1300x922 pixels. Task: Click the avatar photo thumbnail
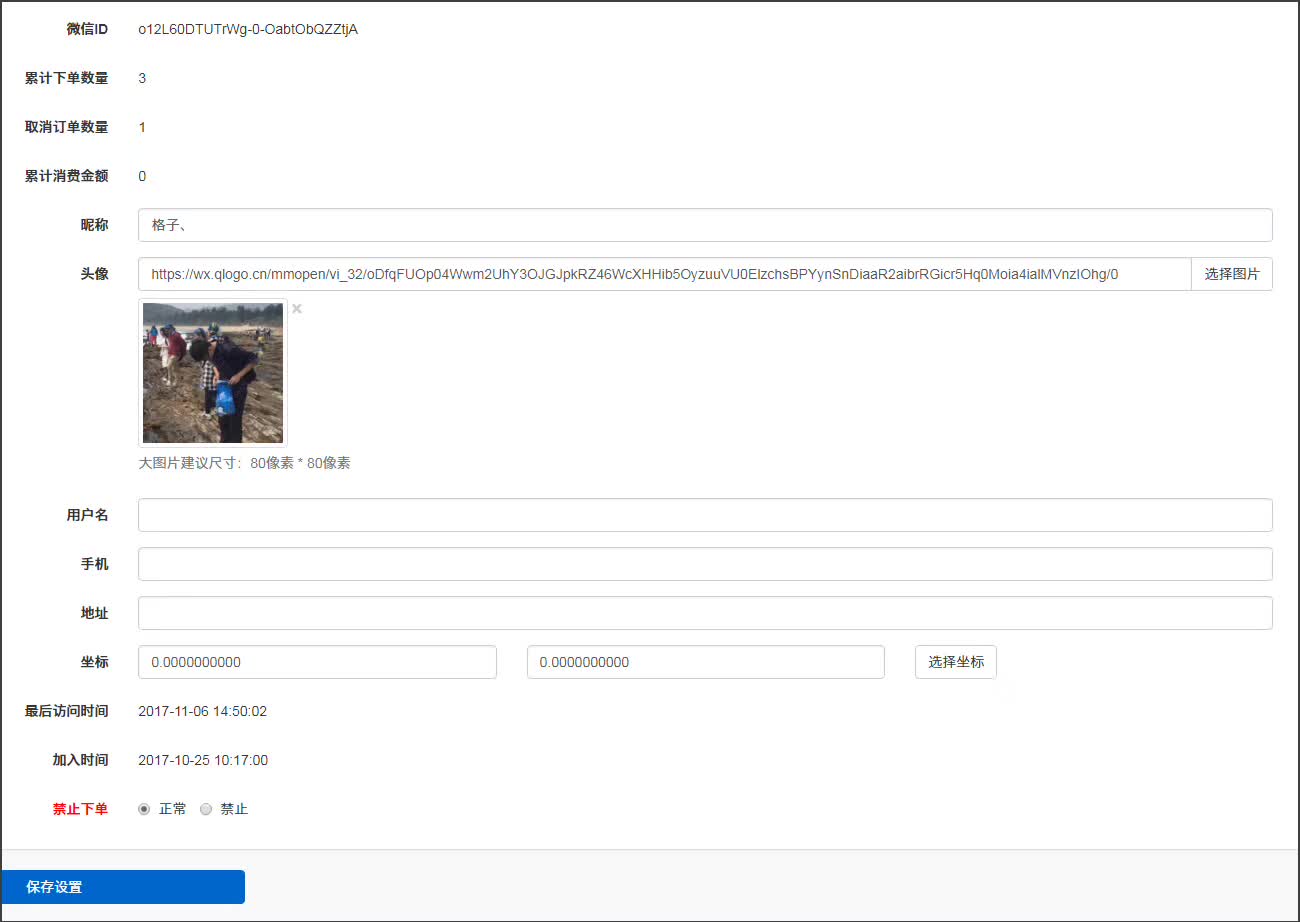[212, 372]
